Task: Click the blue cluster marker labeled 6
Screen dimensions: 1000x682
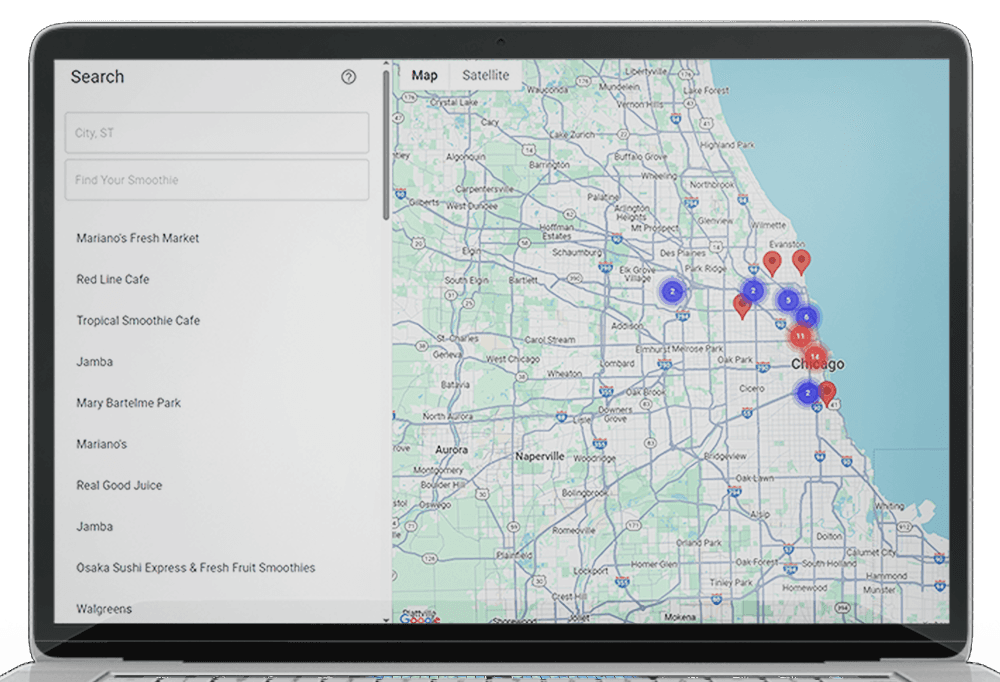Action: click(x=806, y=317)
